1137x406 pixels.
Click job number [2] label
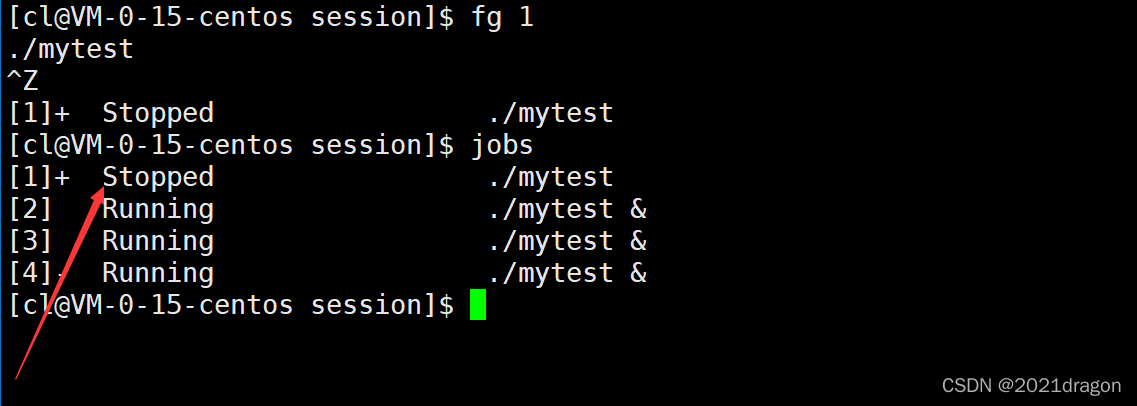coord(30,209)
